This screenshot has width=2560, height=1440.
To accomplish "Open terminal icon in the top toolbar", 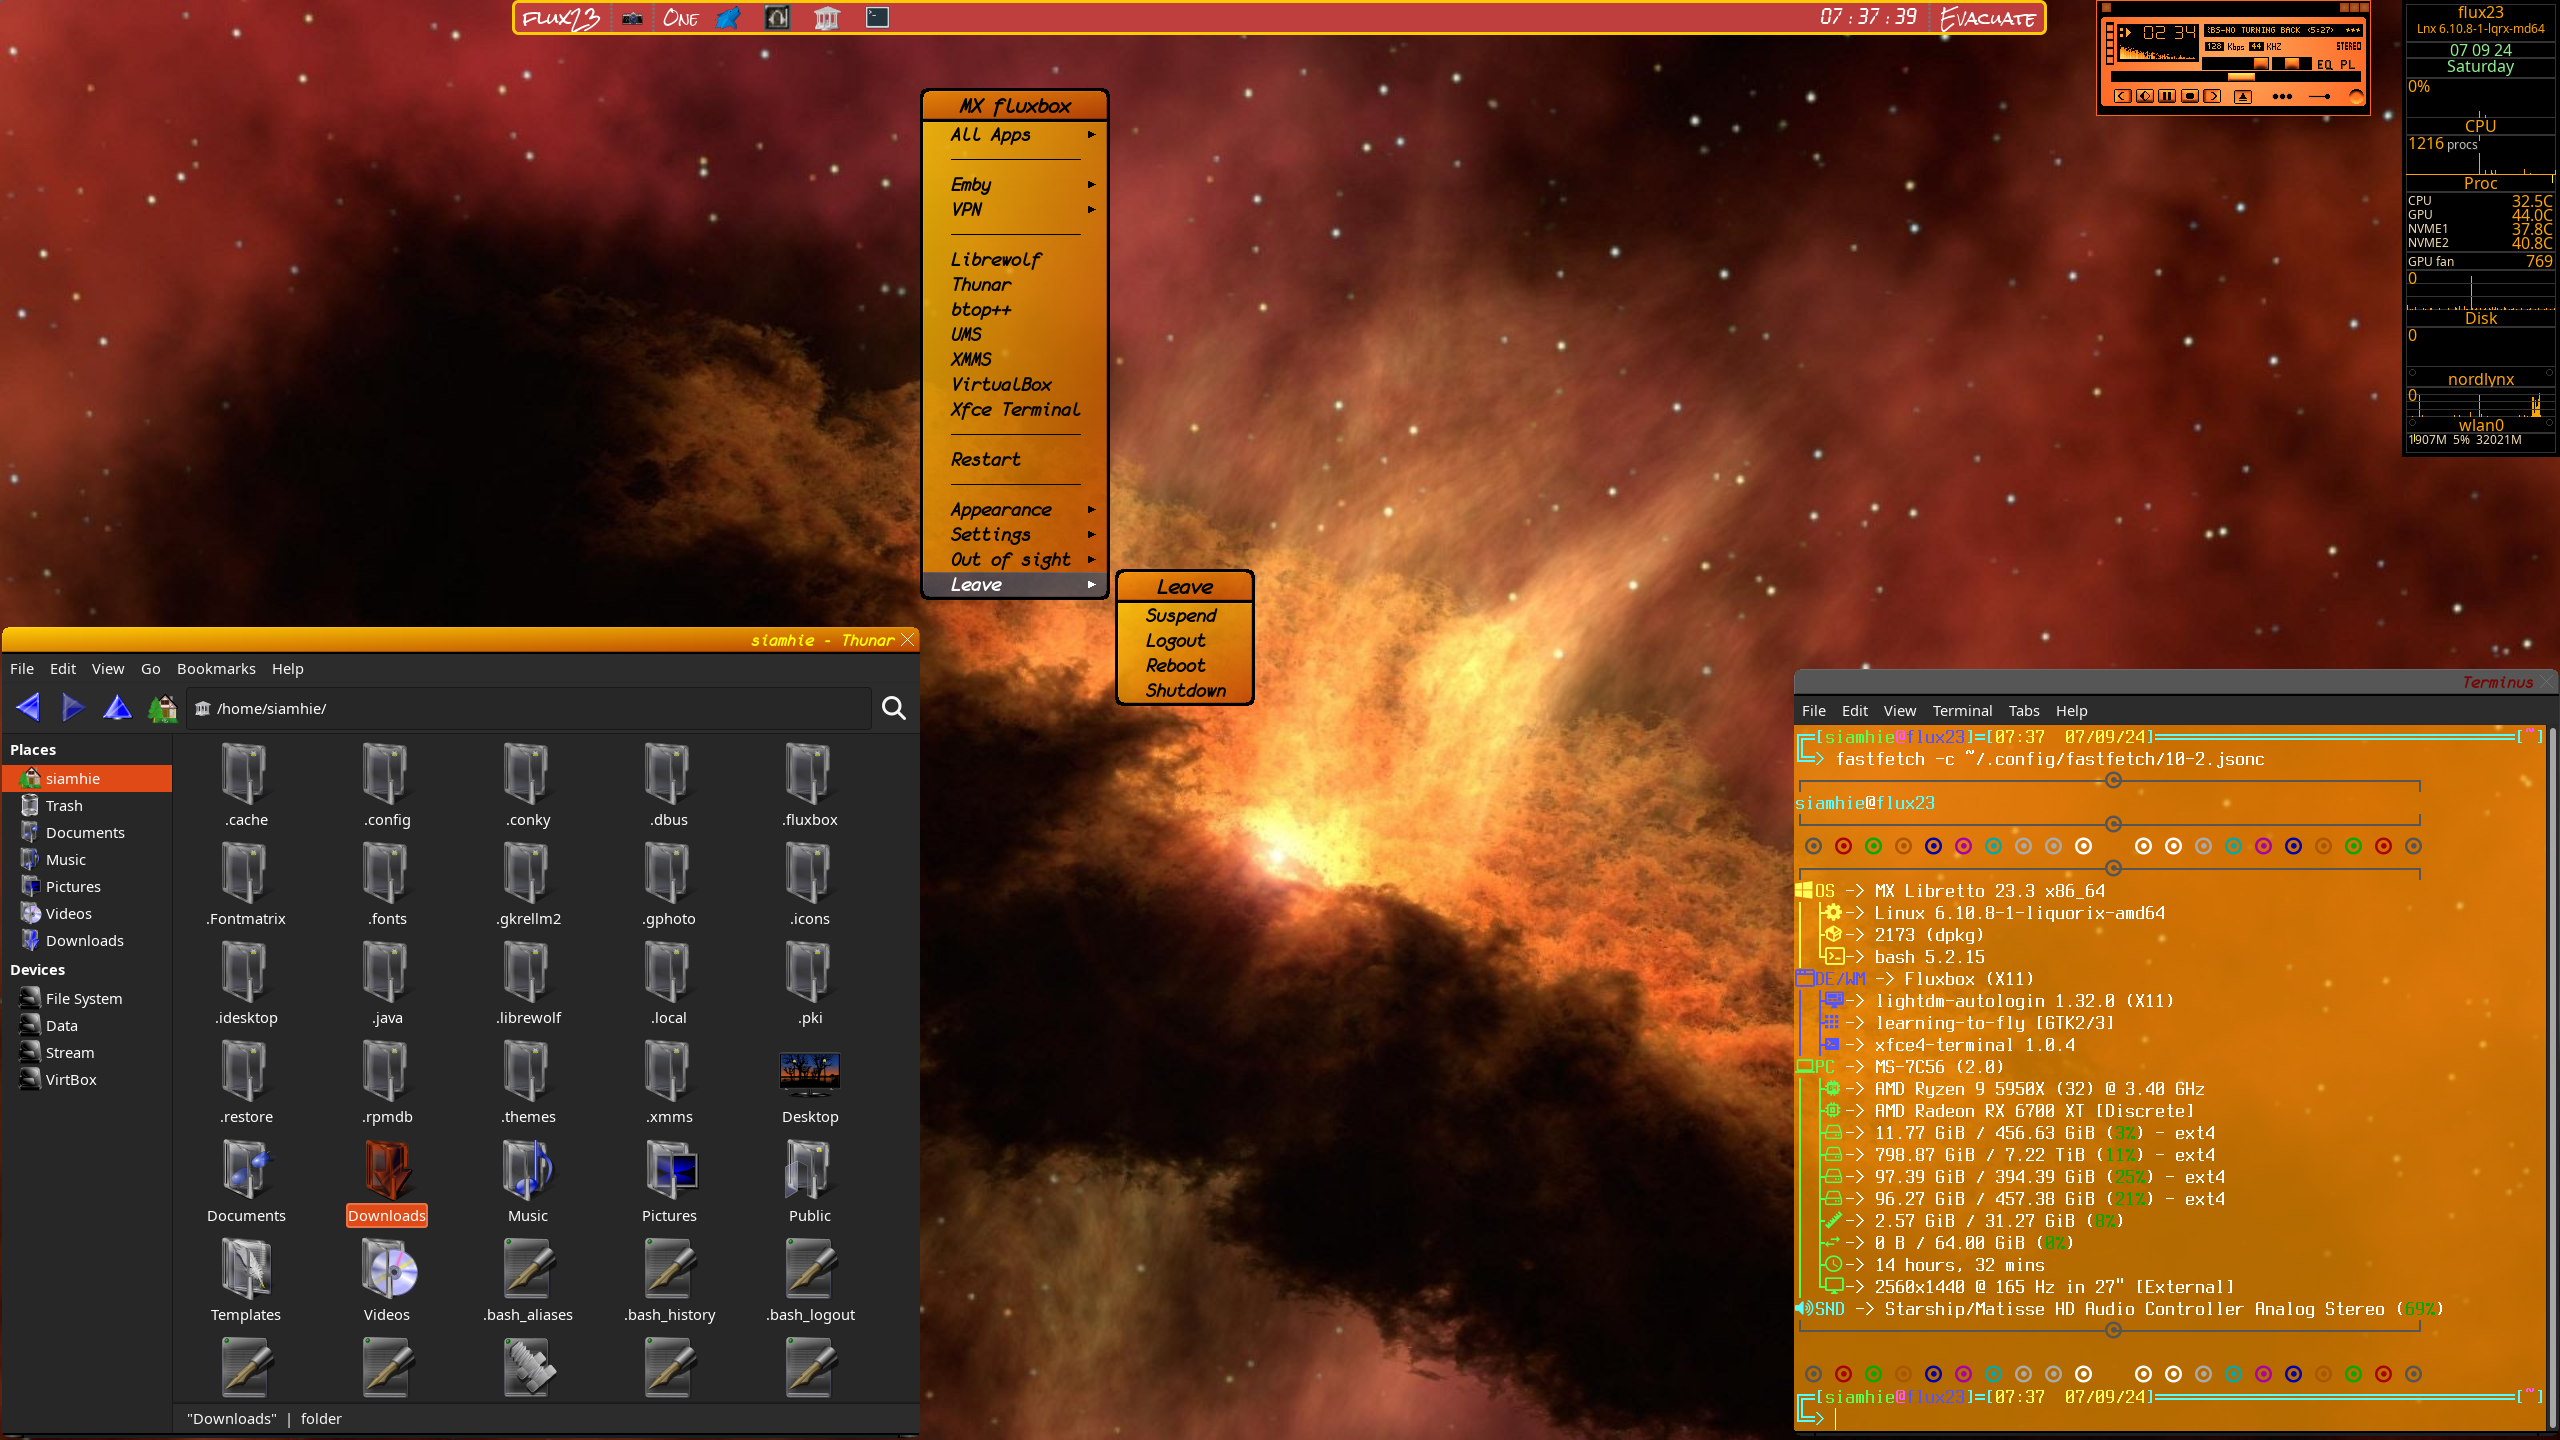I will point(877,18).
